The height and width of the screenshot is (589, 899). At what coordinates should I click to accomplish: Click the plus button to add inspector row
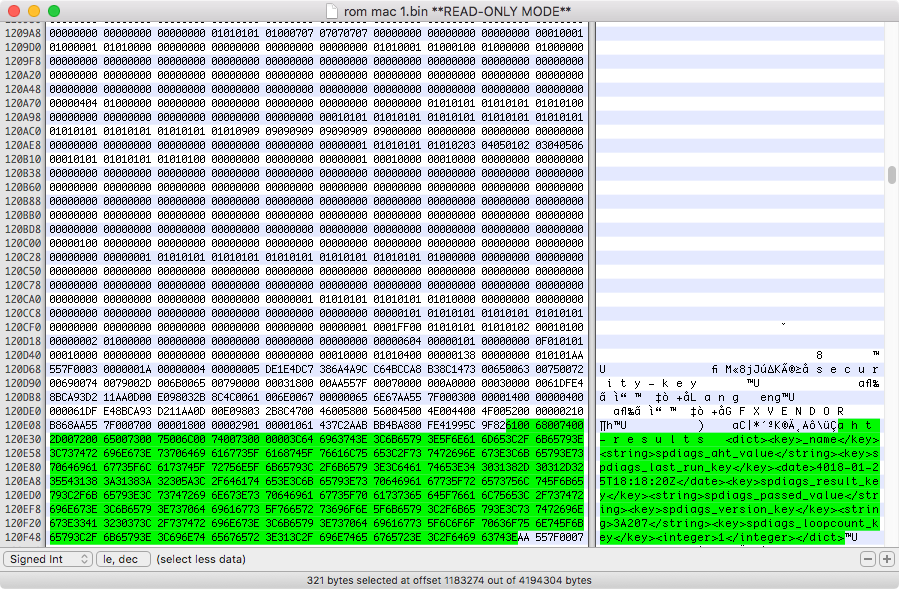(887, 559)
